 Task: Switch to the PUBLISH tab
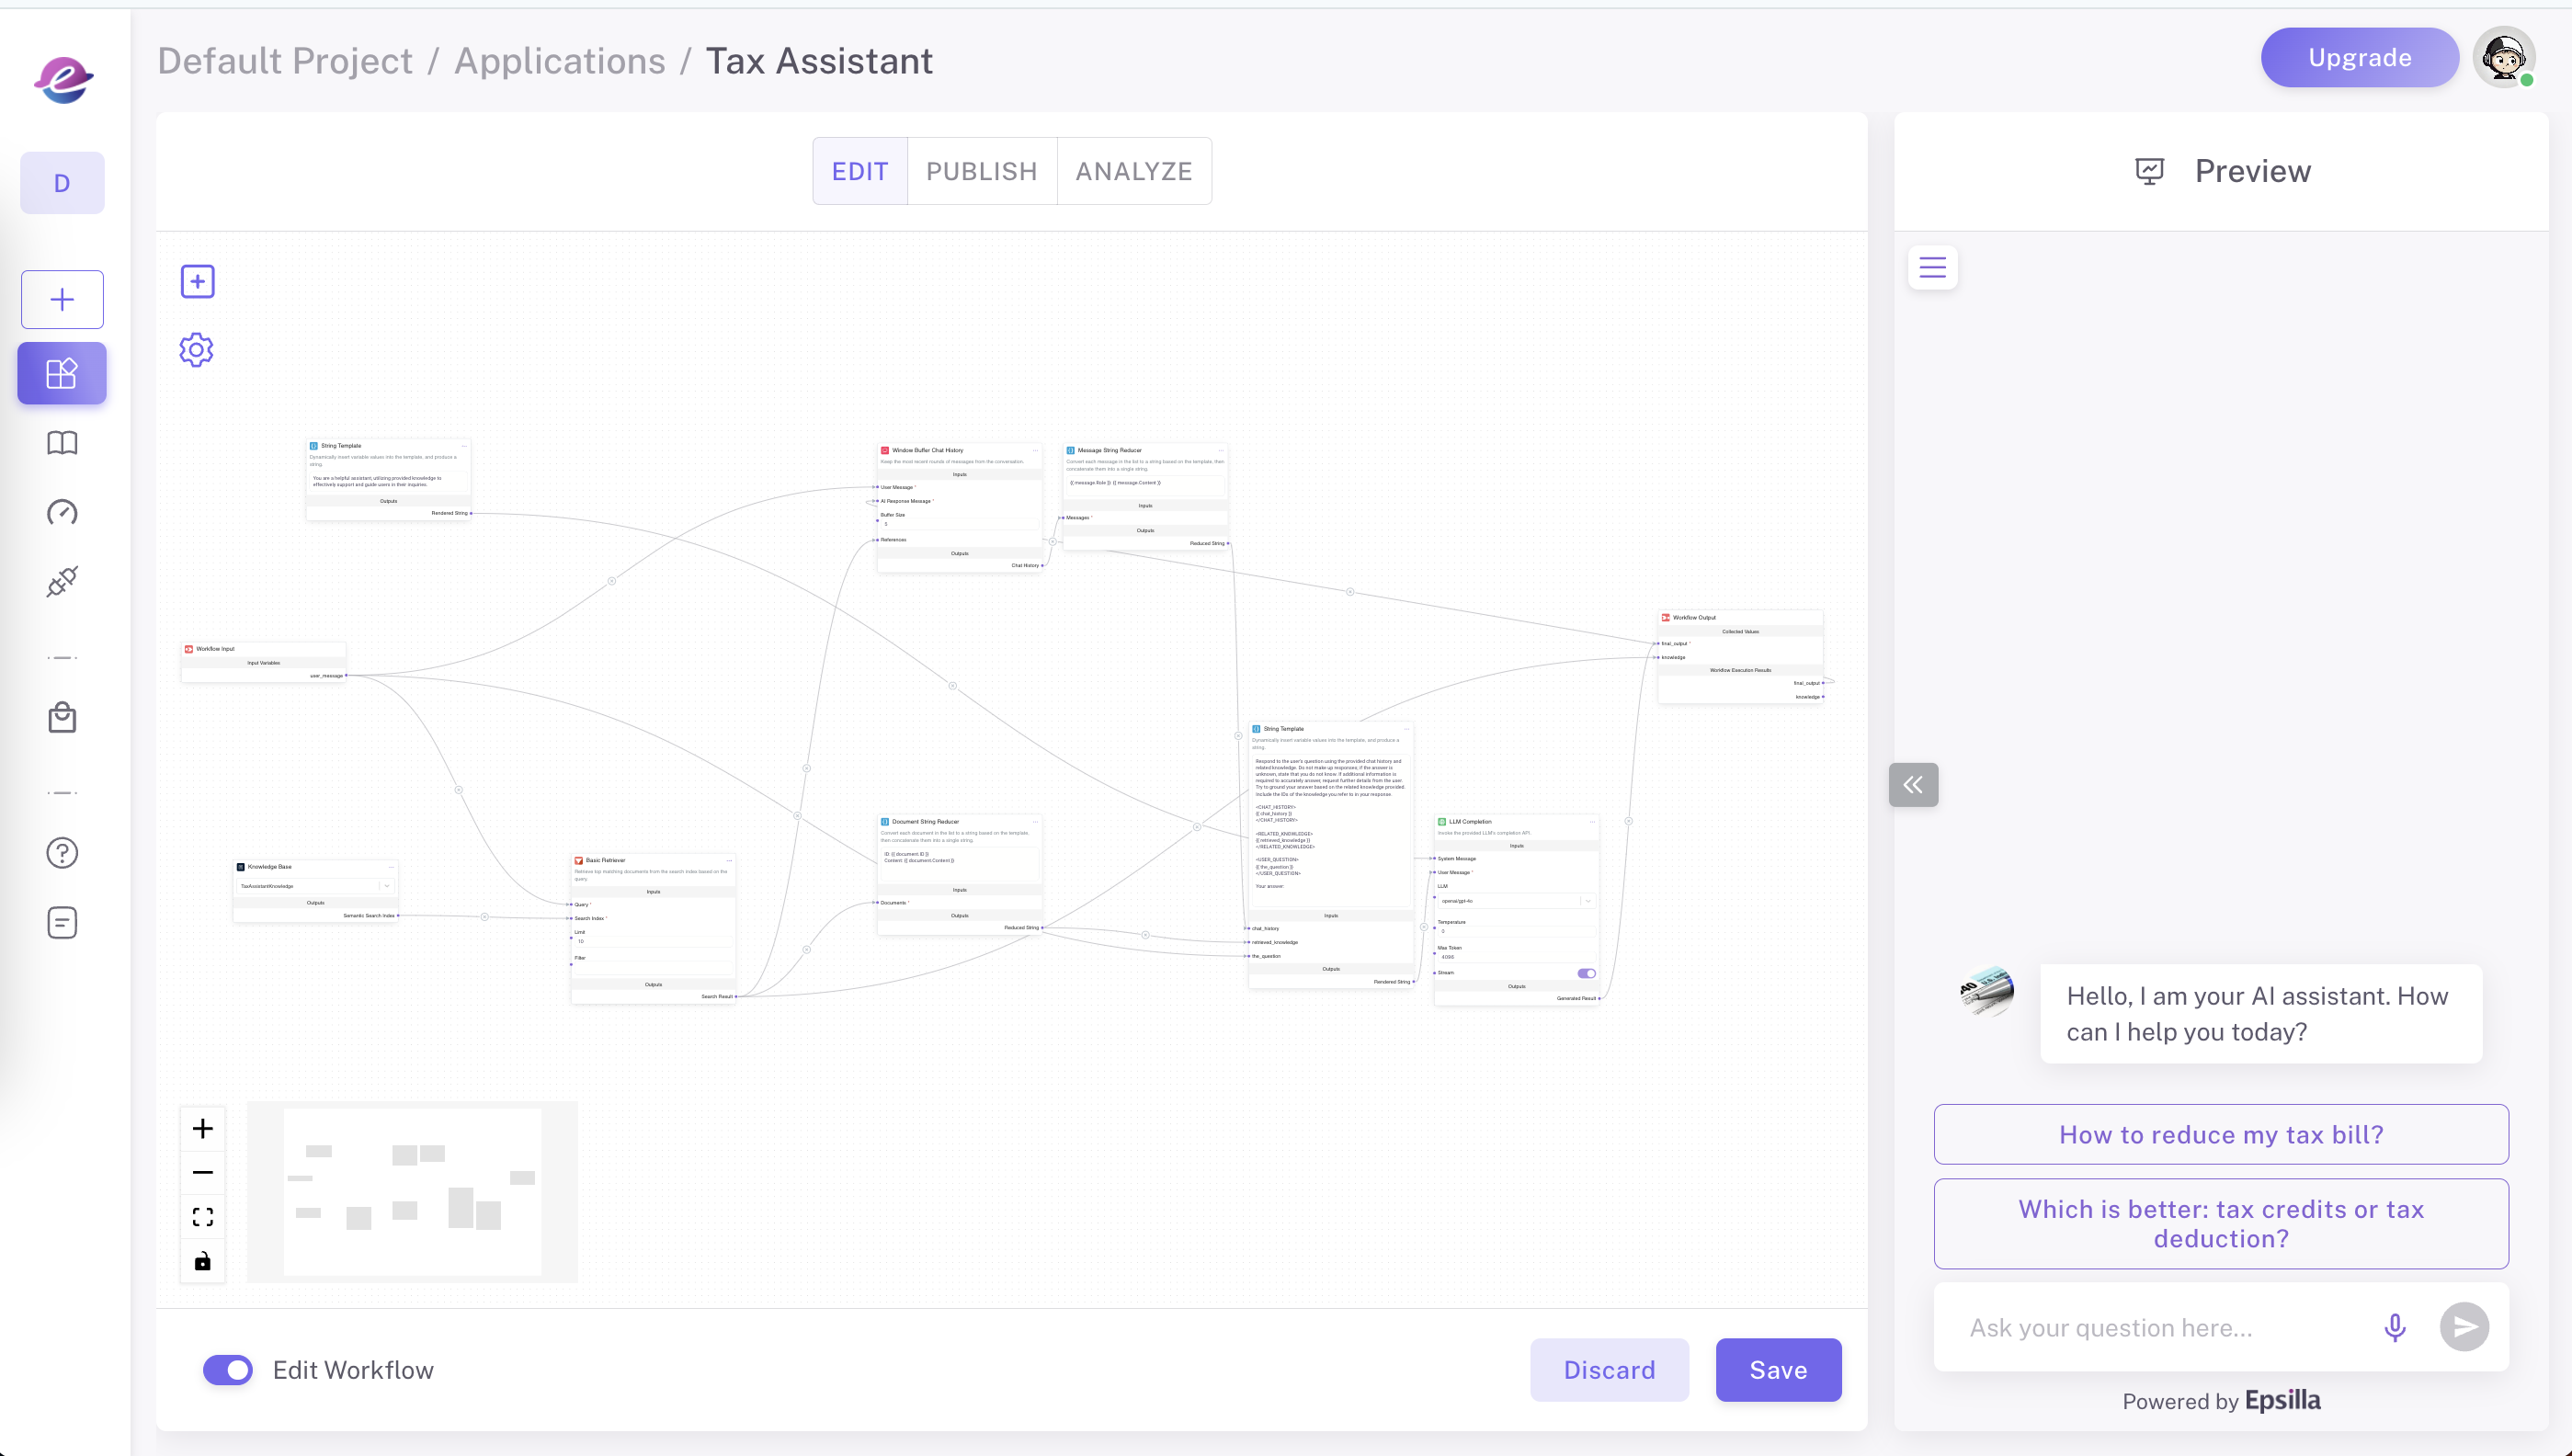(981, 171)
